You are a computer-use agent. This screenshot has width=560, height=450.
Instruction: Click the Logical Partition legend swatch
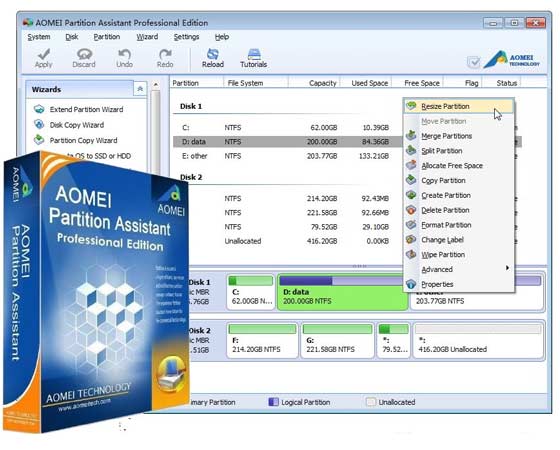(273, 402)
